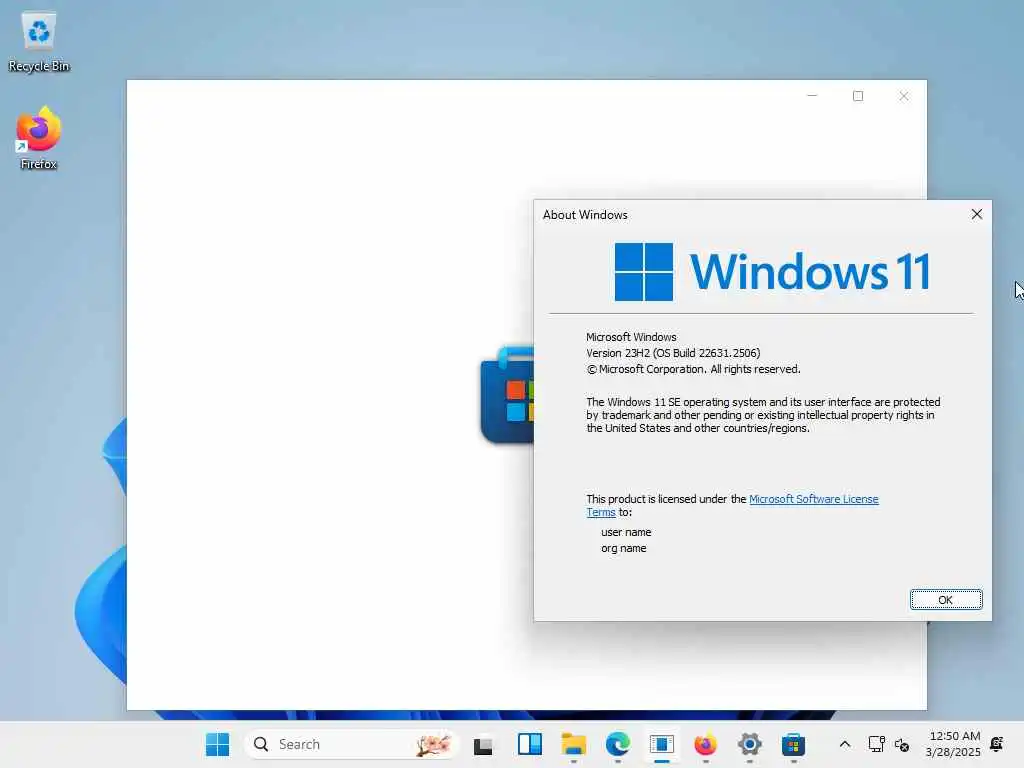Open Settings gear on the taskbar
This screenshot has height=768, width=1024.
pyautogui.click(x=750, y=744)
